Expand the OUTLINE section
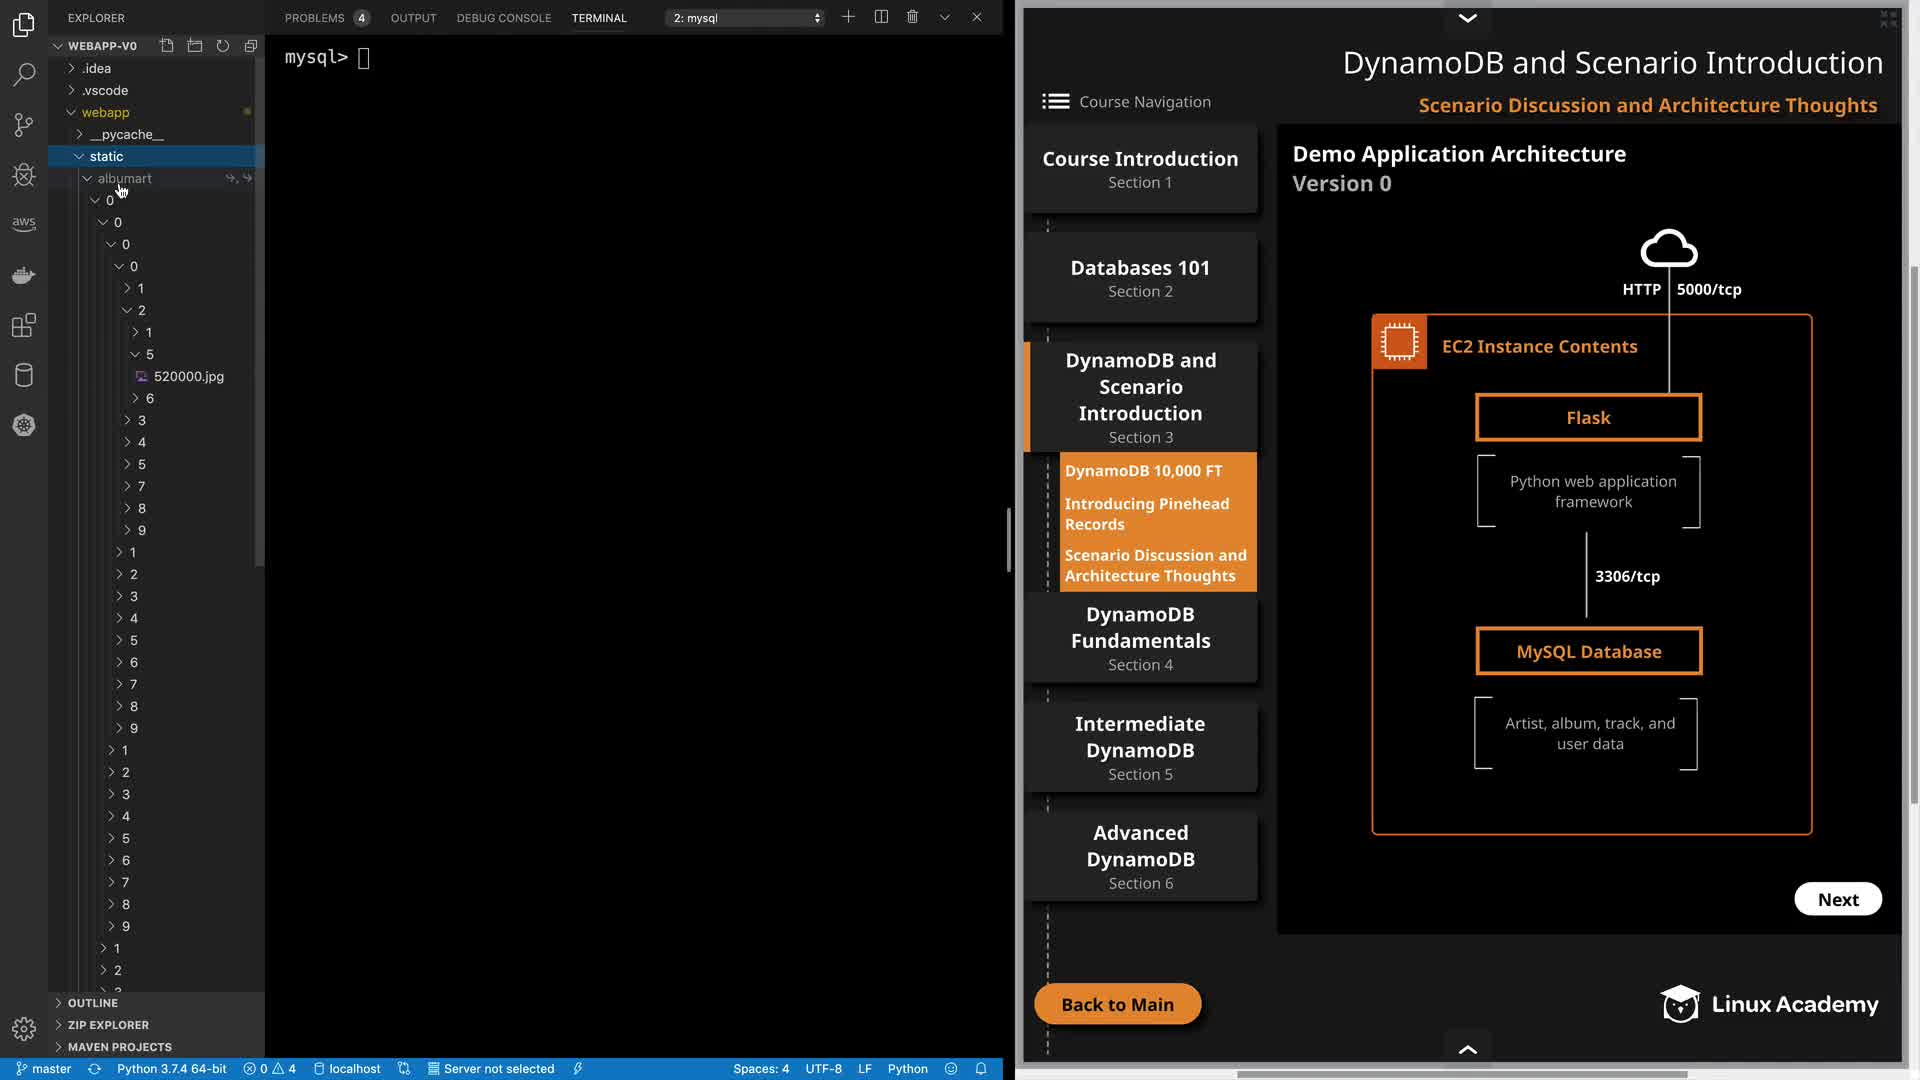This screenshot has width=1920, height=1080. (x=93, y=1003)
